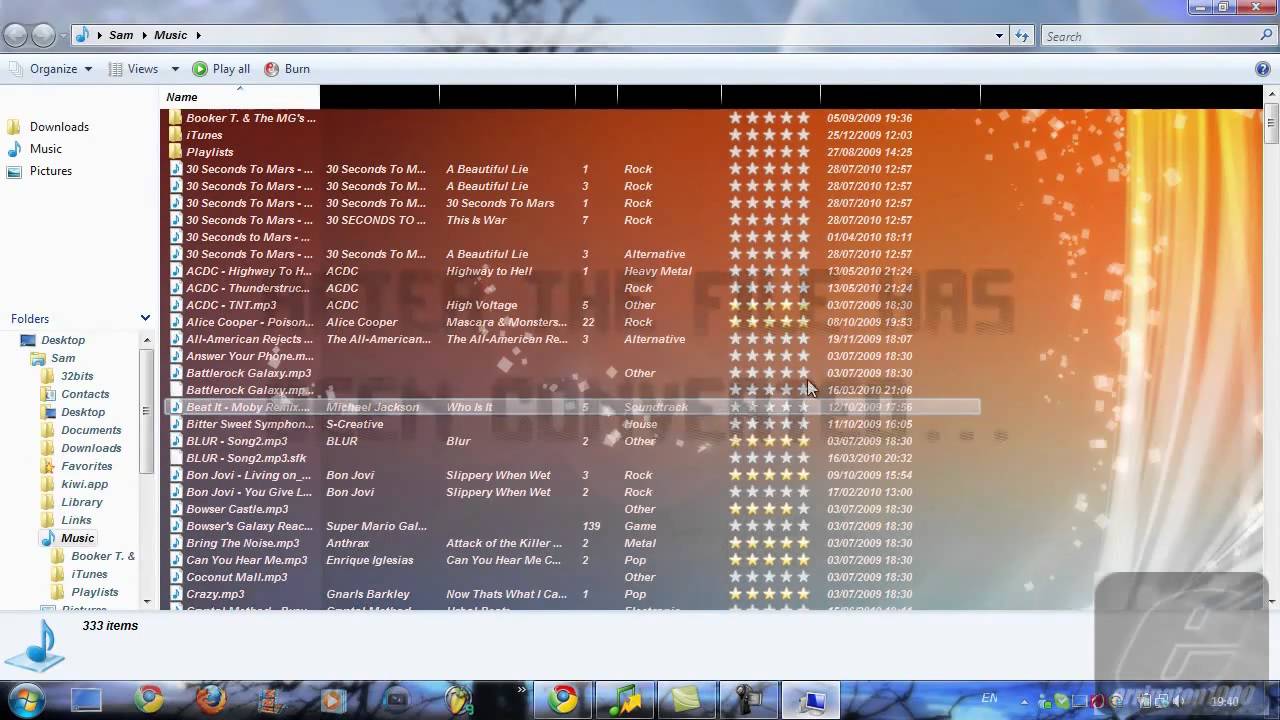This screenshot has height=720, width=1280.
Task: Show hidden quick launch icons chevron
Action: [x=521, y=689]
